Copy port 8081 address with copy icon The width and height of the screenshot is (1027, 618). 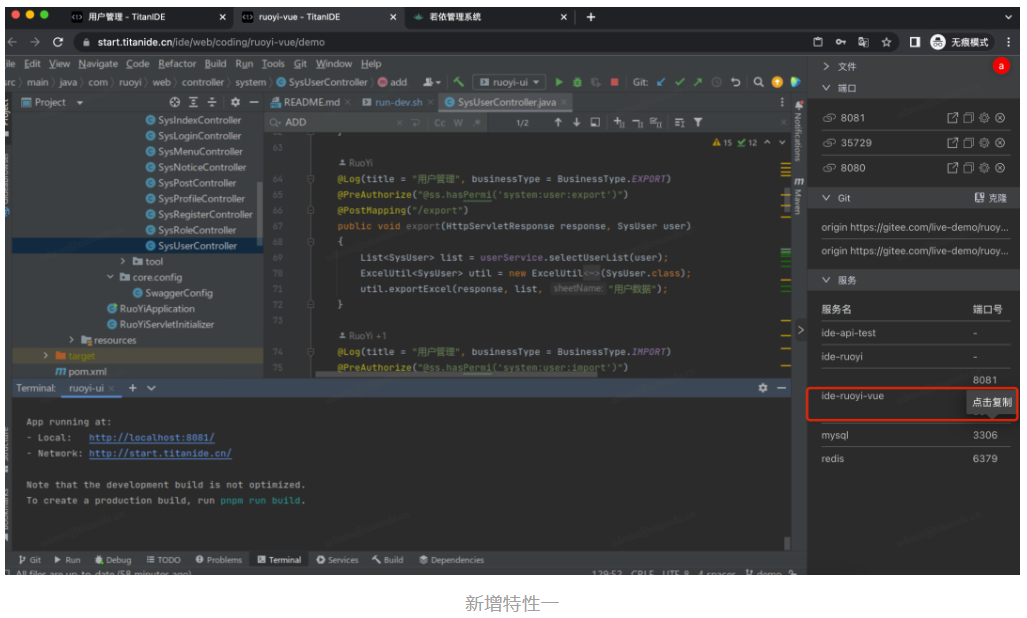pos(968,118)
